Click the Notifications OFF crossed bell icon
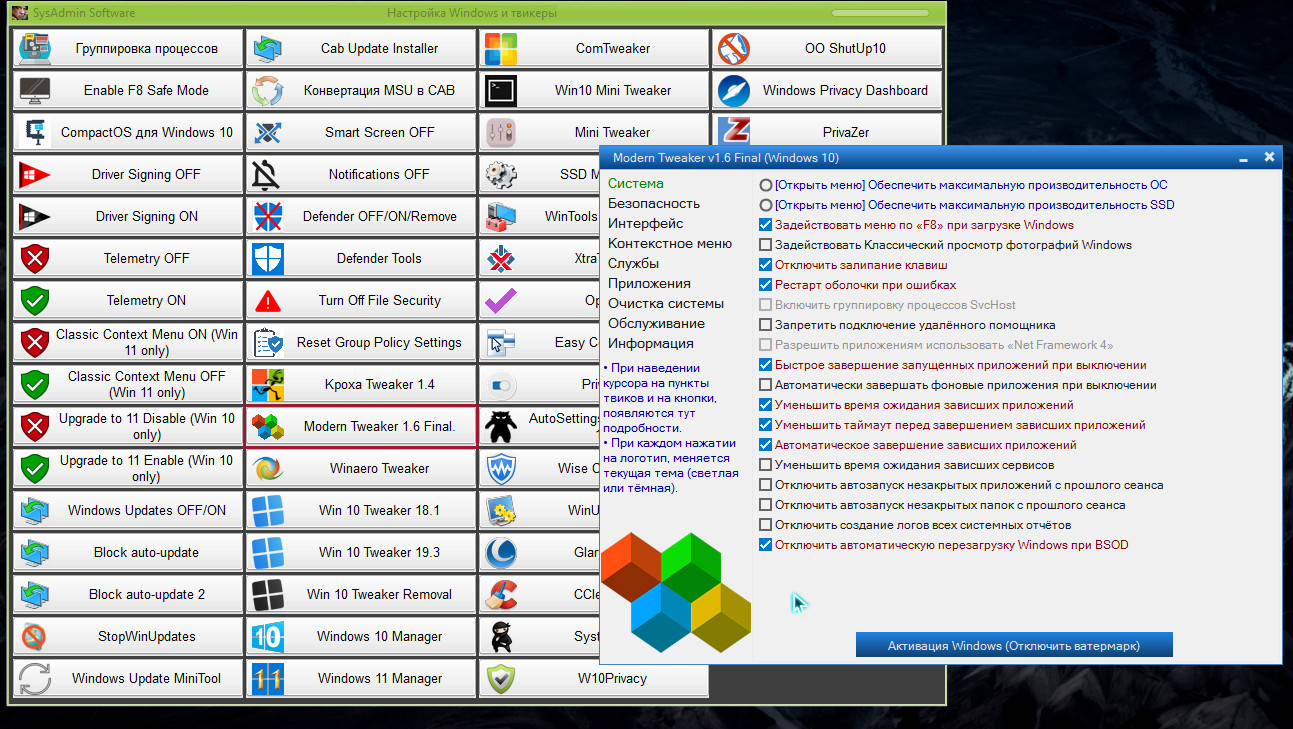1293x729 pixels. click(x=268, y=174)
